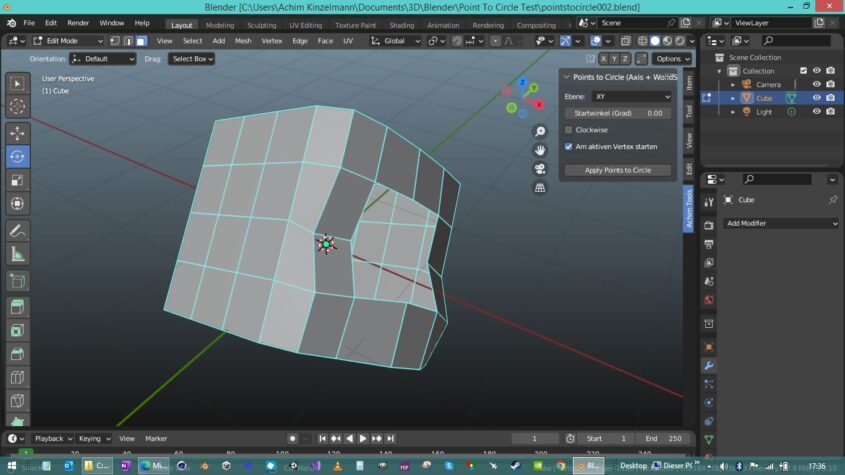Choose the Scale tool
The image size is (845, 475).
tap(18, 181)
